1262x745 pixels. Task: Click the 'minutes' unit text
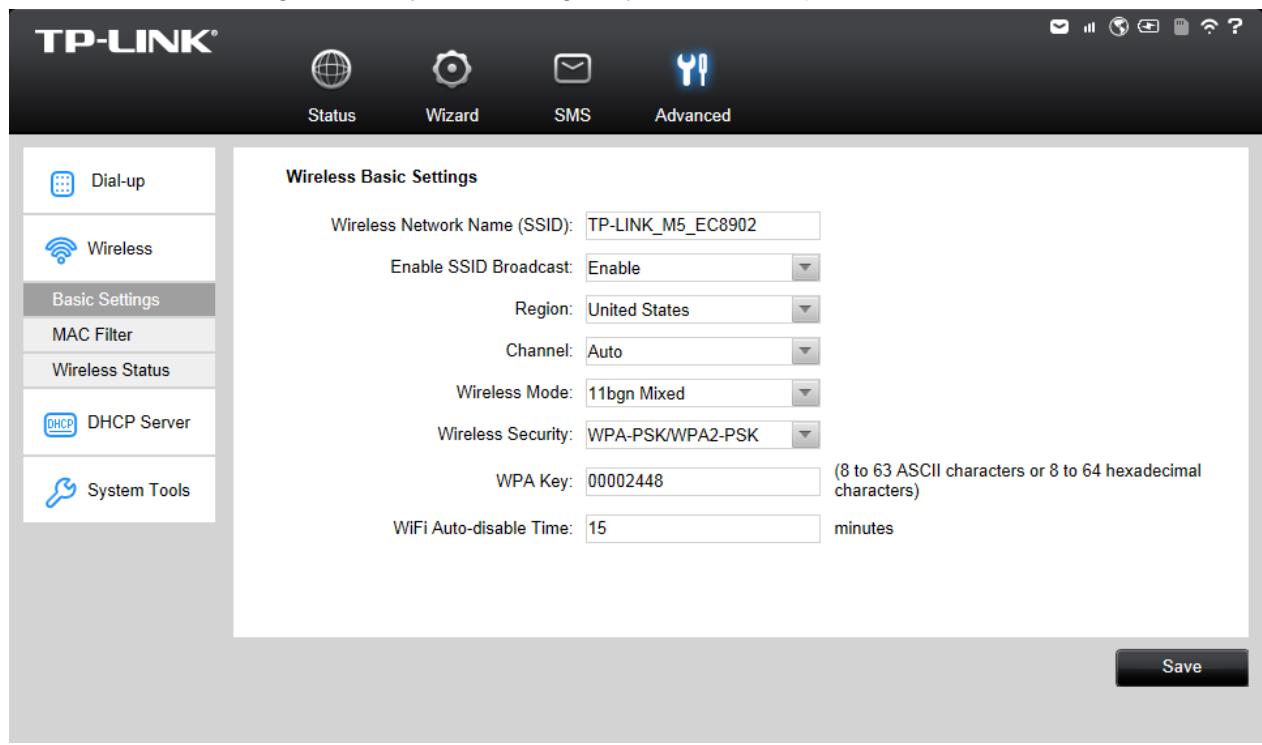(x=864, y=530)
